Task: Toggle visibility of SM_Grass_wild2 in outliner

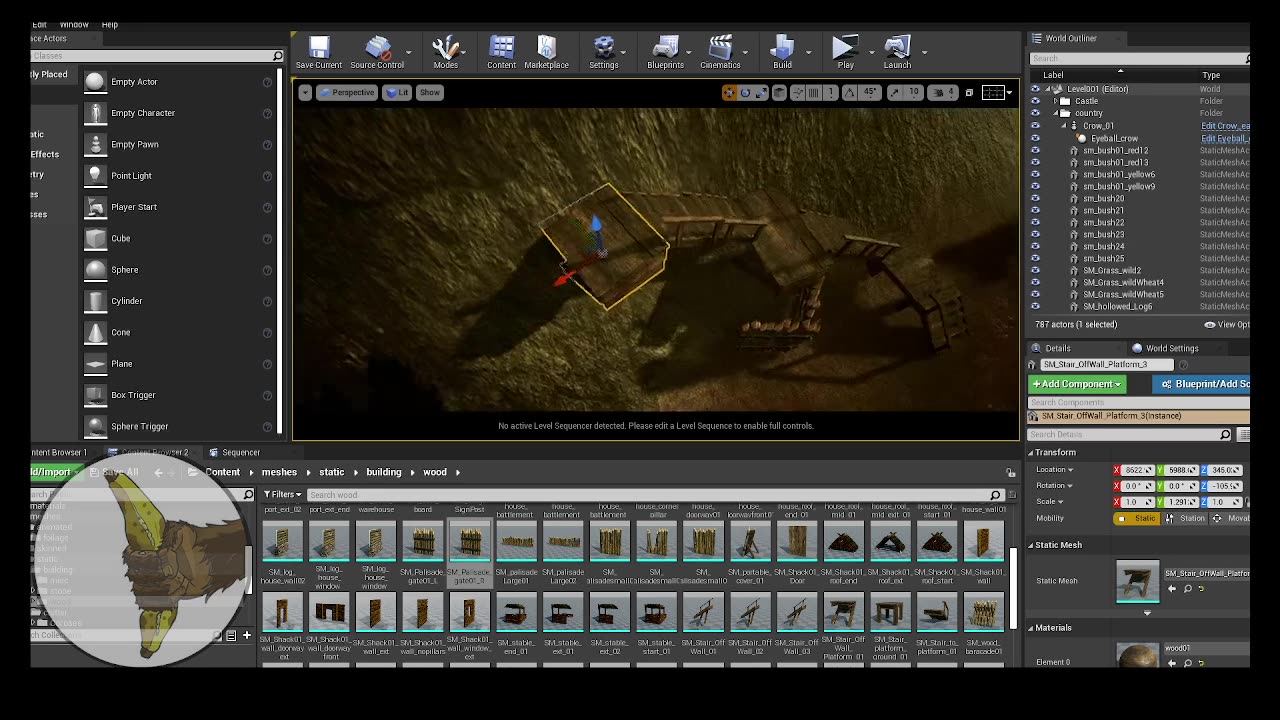Action: (1035, 270)
